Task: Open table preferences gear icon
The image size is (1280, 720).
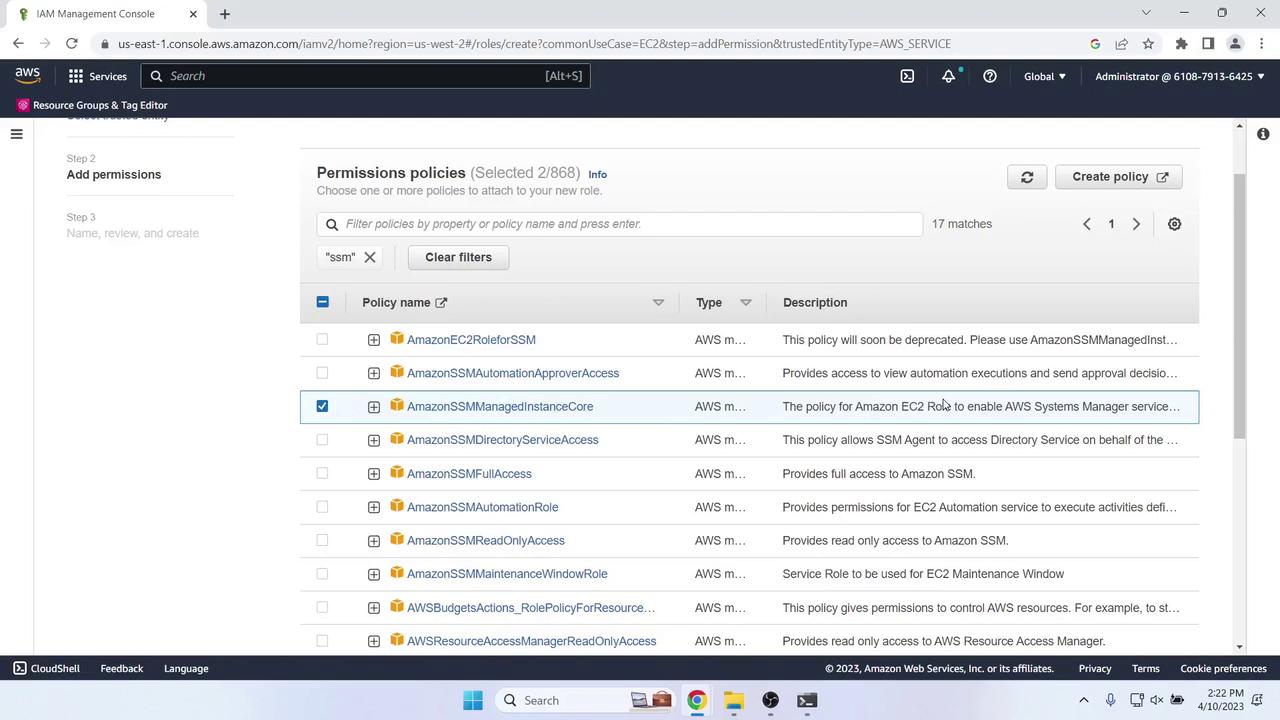Action: (1174, 224)
